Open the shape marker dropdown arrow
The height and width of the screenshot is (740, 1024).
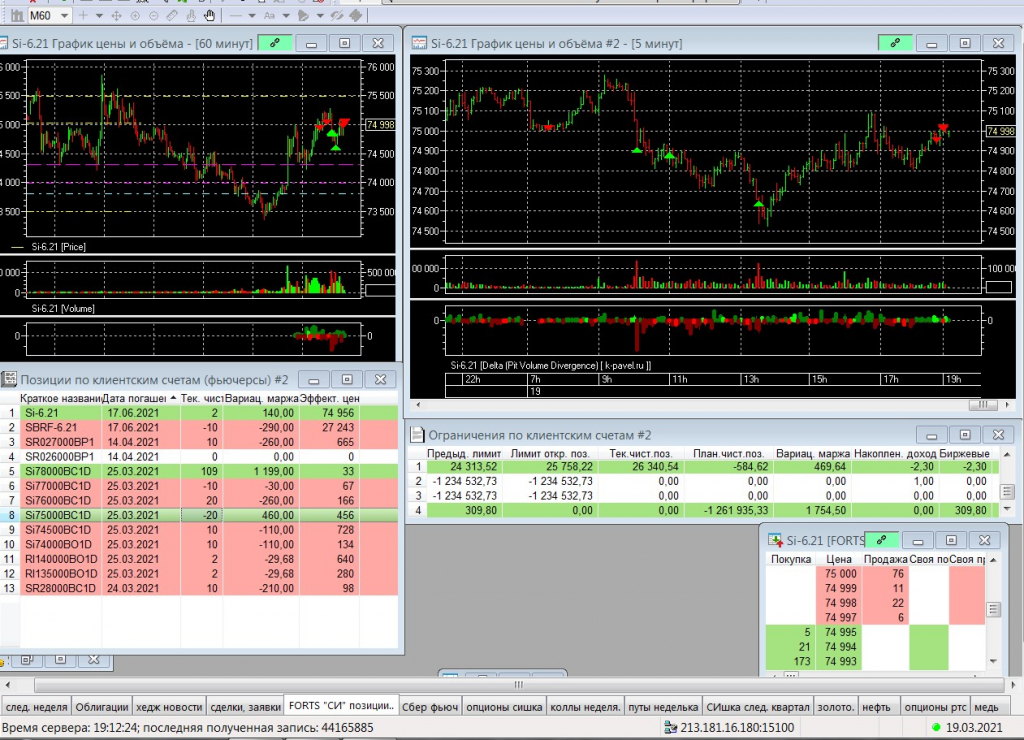[319, 15]
